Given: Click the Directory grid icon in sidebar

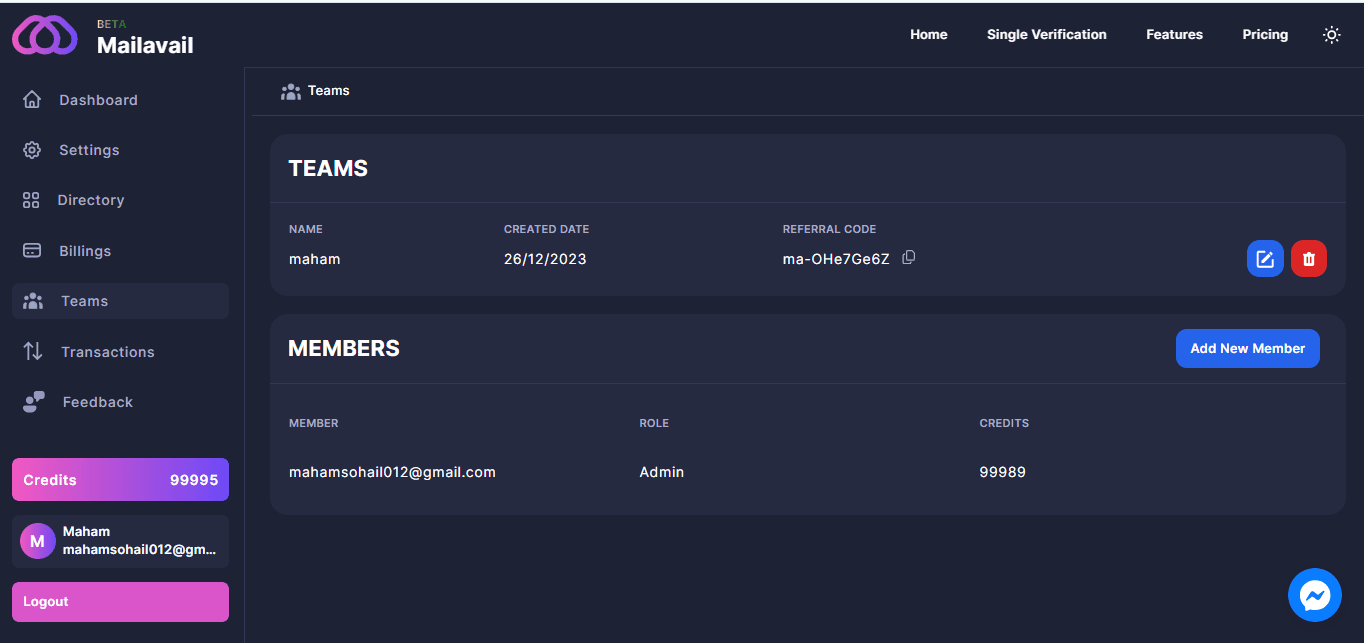Looking at the screenshot, I should [x=31, y=200].
